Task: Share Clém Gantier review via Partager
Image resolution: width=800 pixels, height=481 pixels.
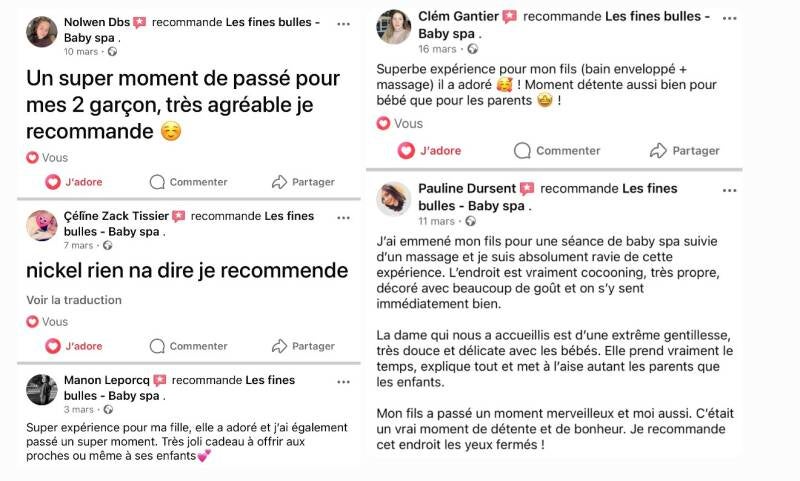Action: pyautogui.click(x=658, y=150)
